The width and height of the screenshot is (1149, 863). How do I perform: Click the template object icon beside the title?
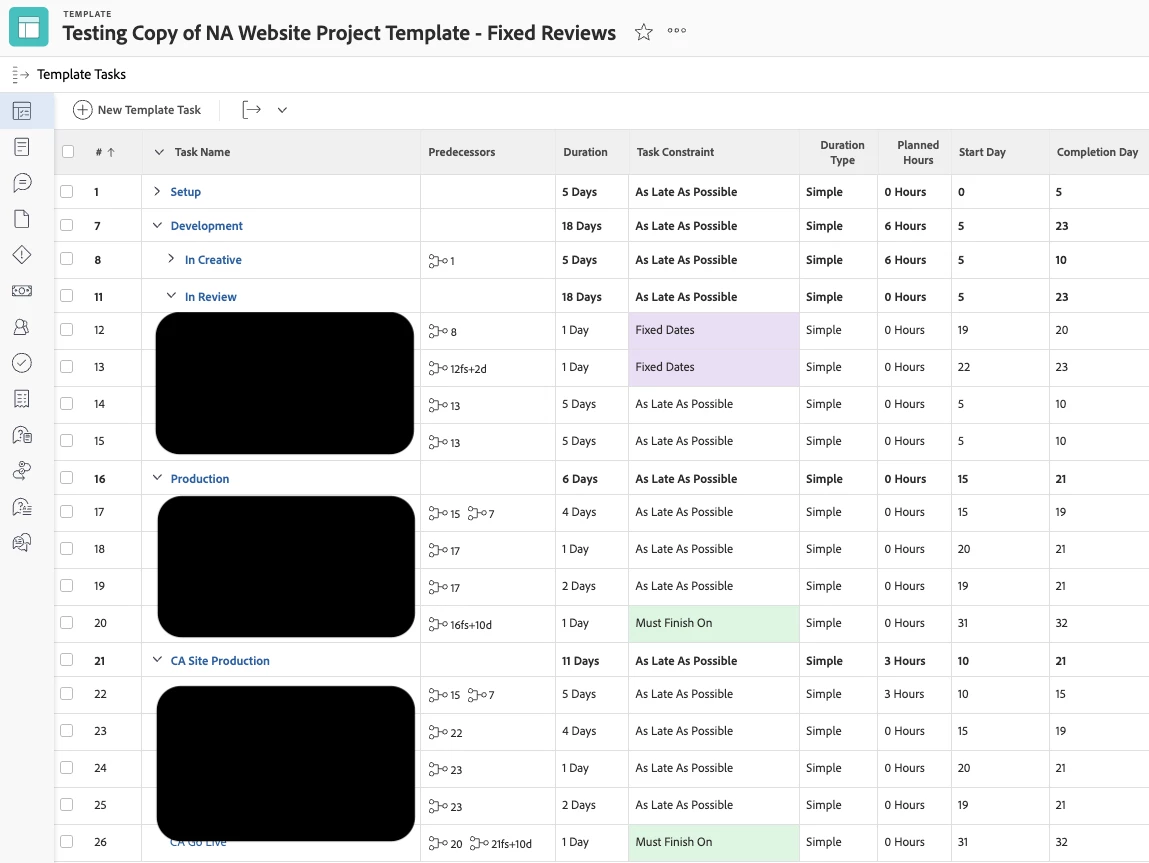point(29,26)
